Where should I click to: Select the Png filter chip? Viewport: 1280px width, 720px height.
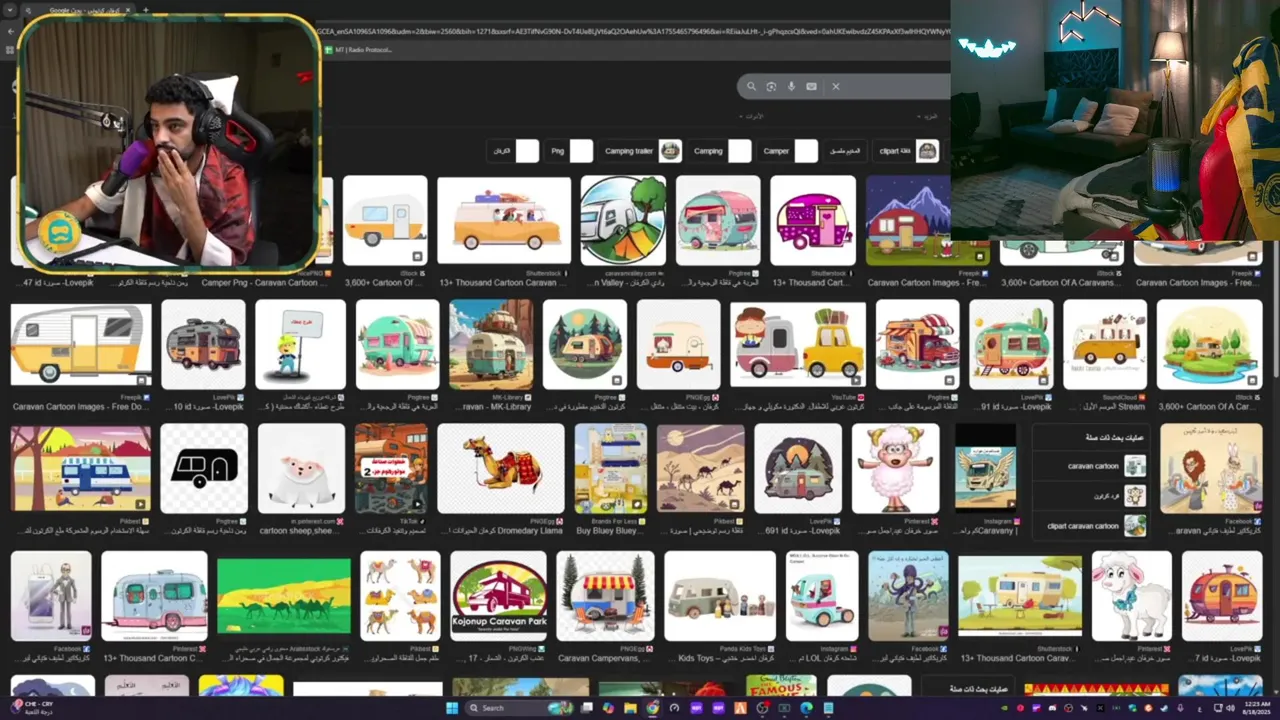click(570, 151)
